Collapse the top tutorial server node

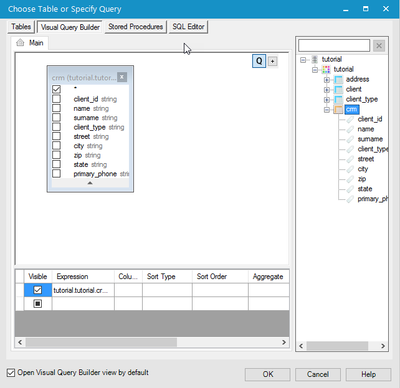(x=303, y=60)
